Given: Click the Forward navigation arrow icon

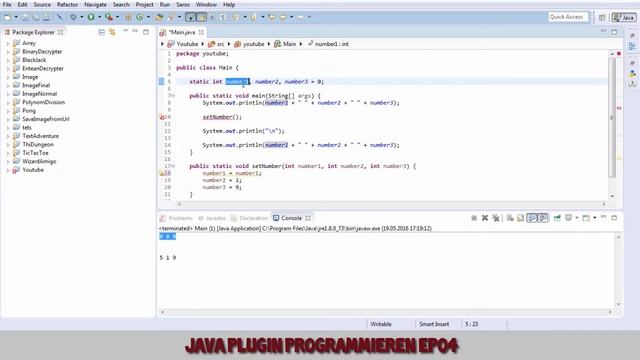Looking at the screenshot, I should [300, 17].
